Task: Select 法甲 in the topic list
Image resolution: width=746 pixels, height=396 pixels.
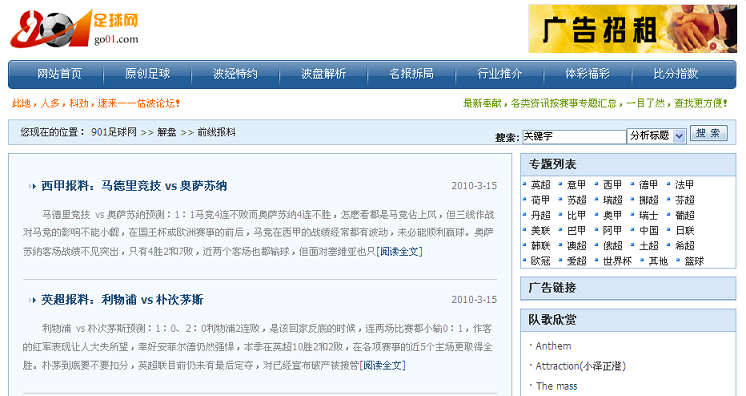Action: 685,185
